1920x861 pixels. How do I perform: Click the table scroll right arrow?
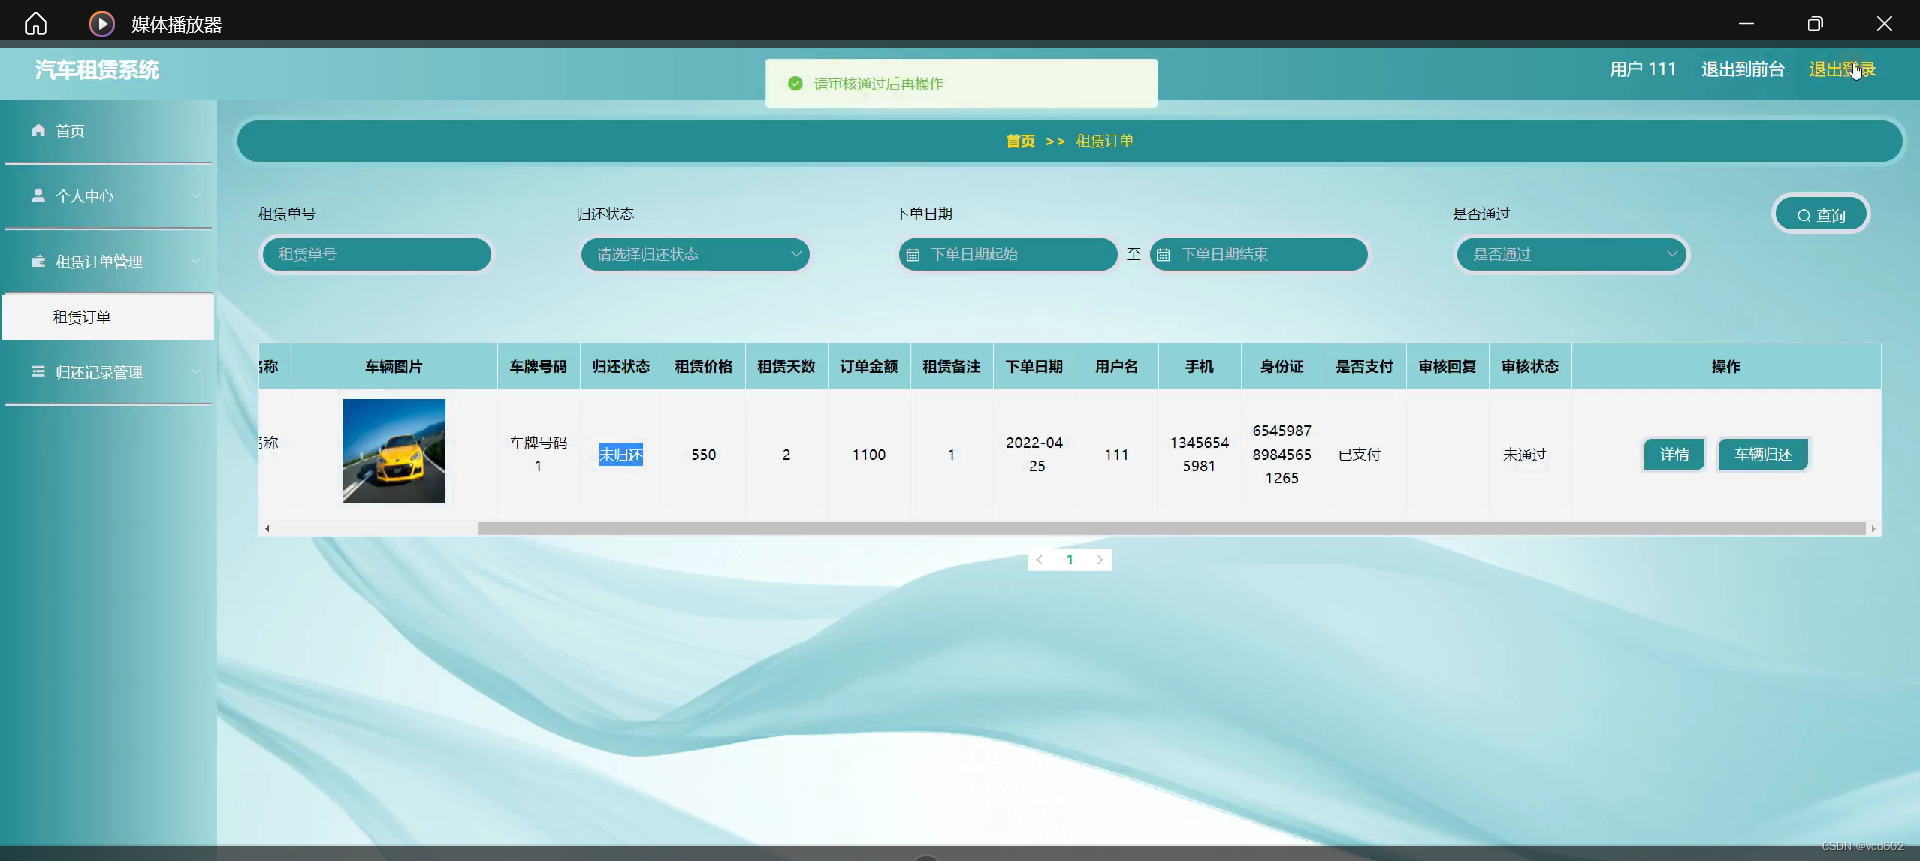1873,528
